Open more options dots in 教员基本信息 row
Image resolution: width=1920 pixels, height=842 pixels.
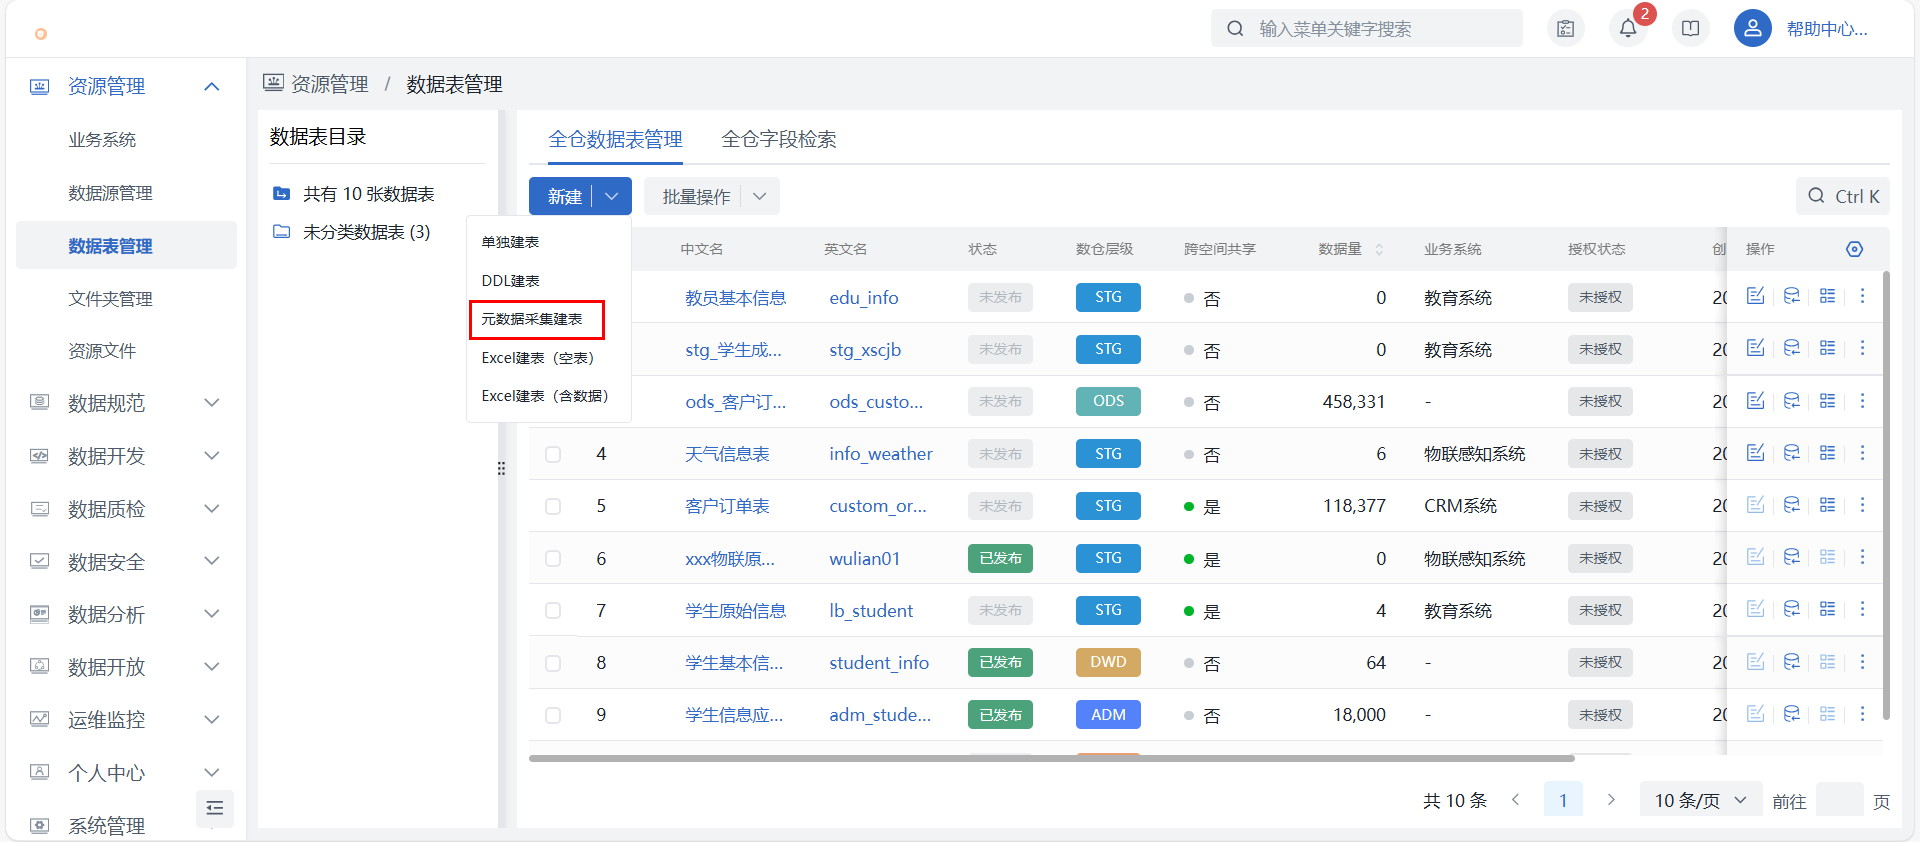click(x=1862, y=296)
